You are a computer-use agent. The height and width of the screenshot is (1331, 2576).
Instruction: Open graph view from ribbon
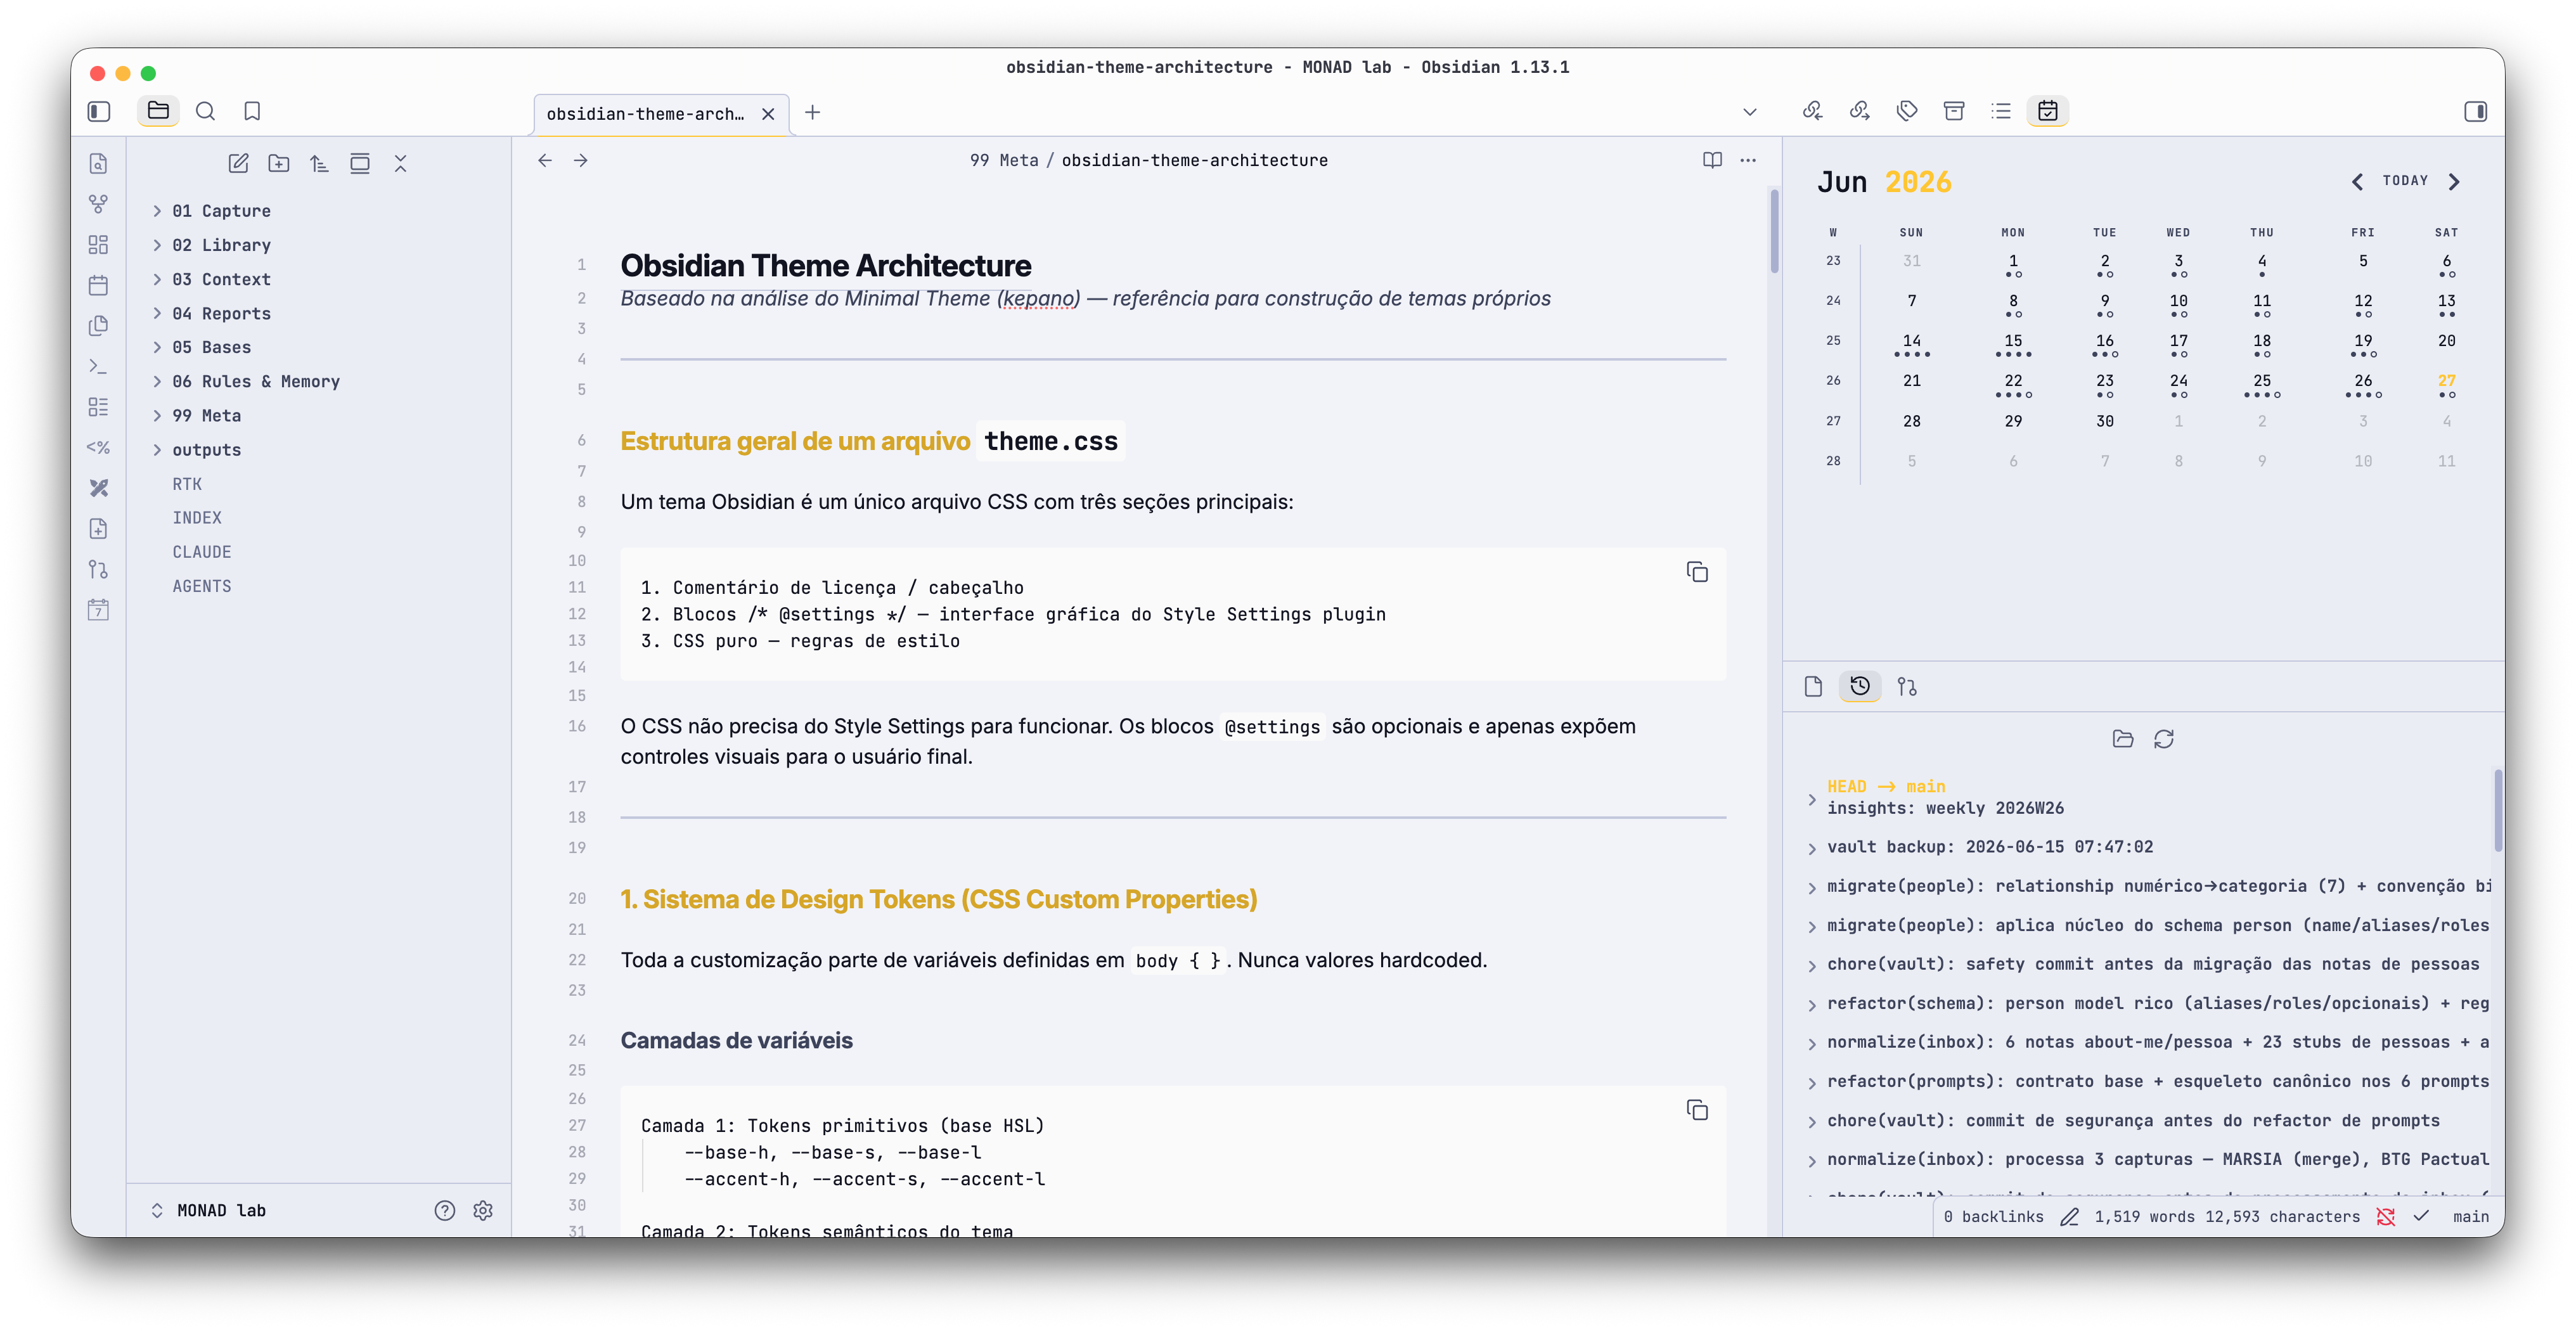point(98,204)
